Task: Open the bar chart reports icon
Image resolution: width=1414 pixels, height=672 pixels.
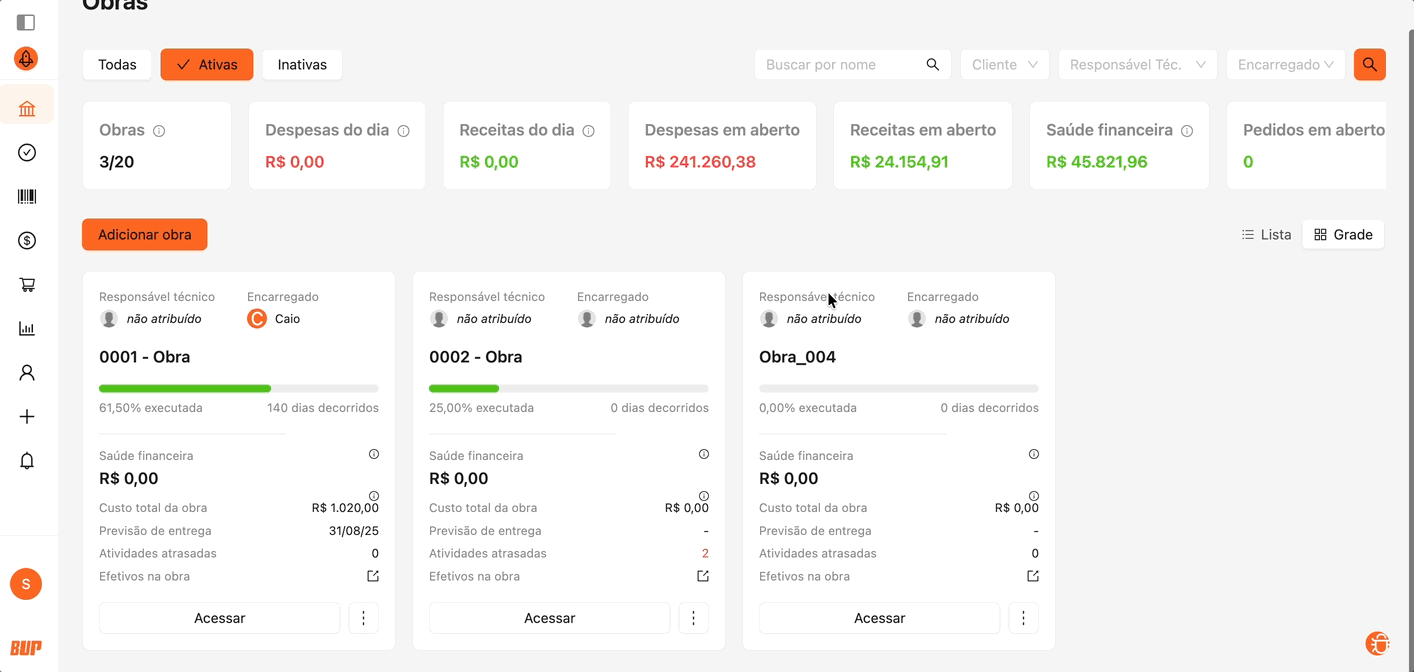Action: tap(27, 329)
